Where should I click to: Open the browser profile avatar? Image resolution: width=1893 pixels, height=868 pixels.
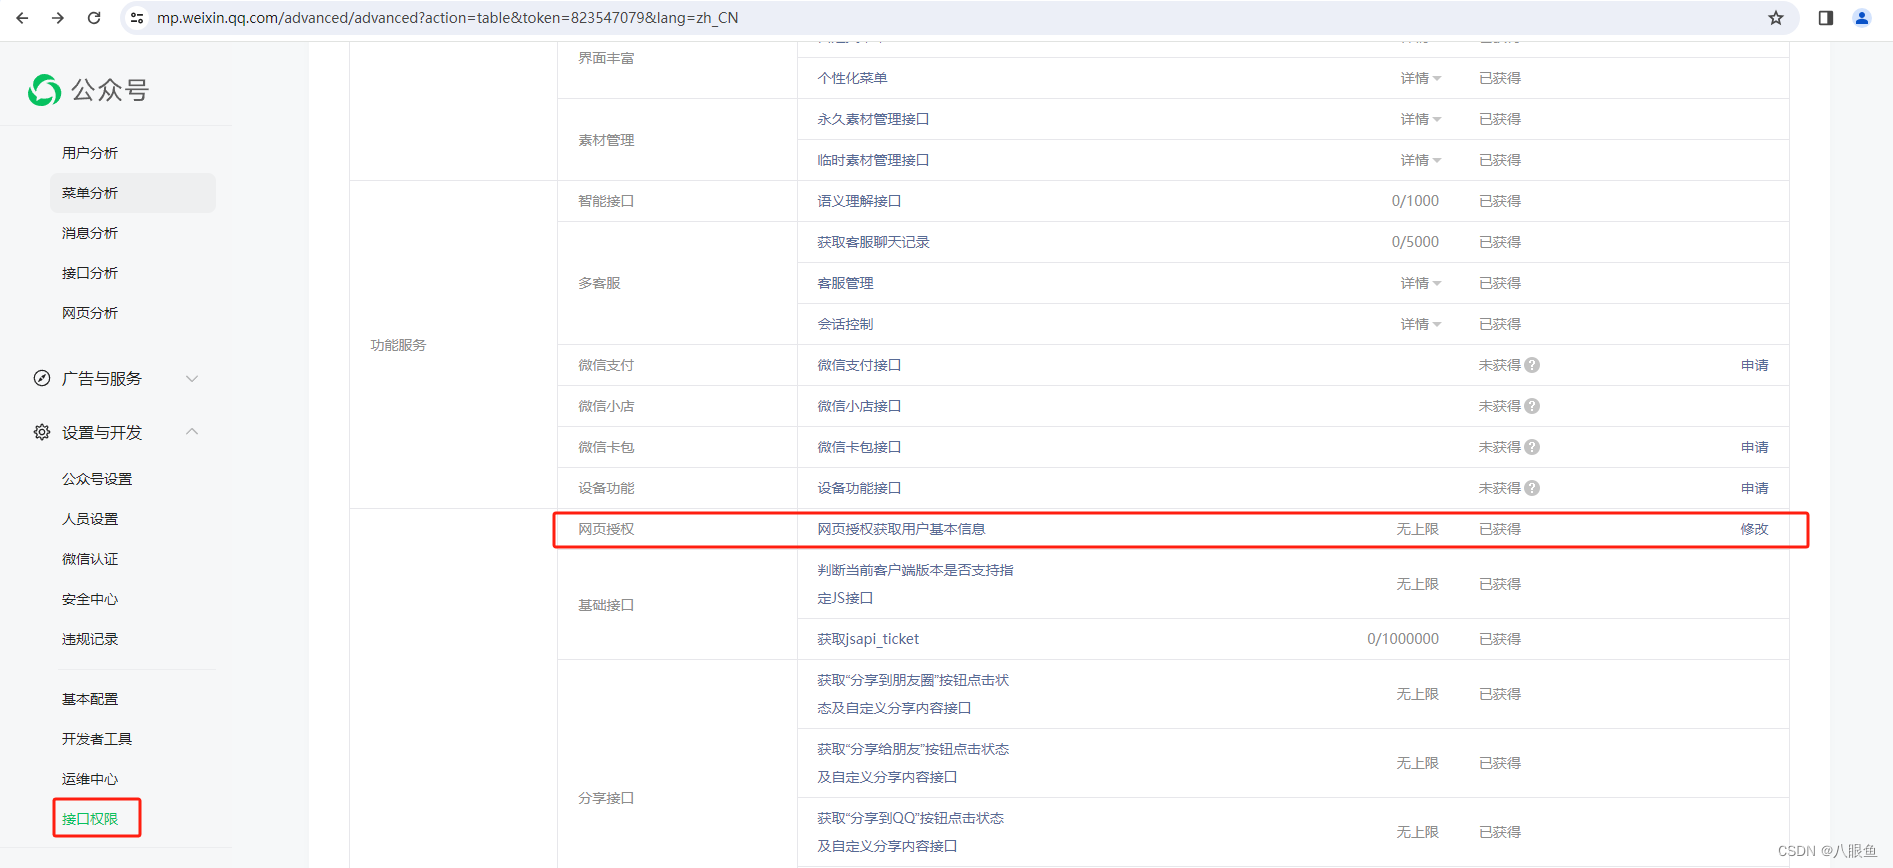(1862, 18)
